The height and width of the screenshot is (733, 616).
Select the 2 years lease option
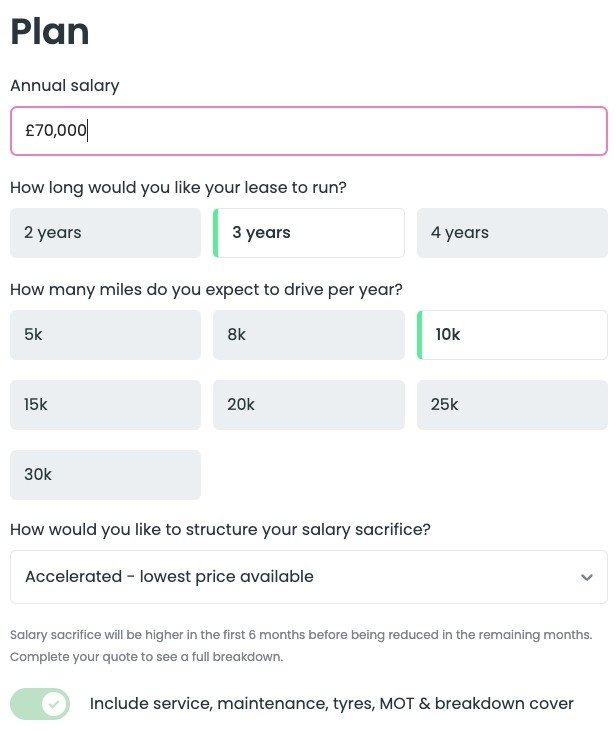click(105, 233)
